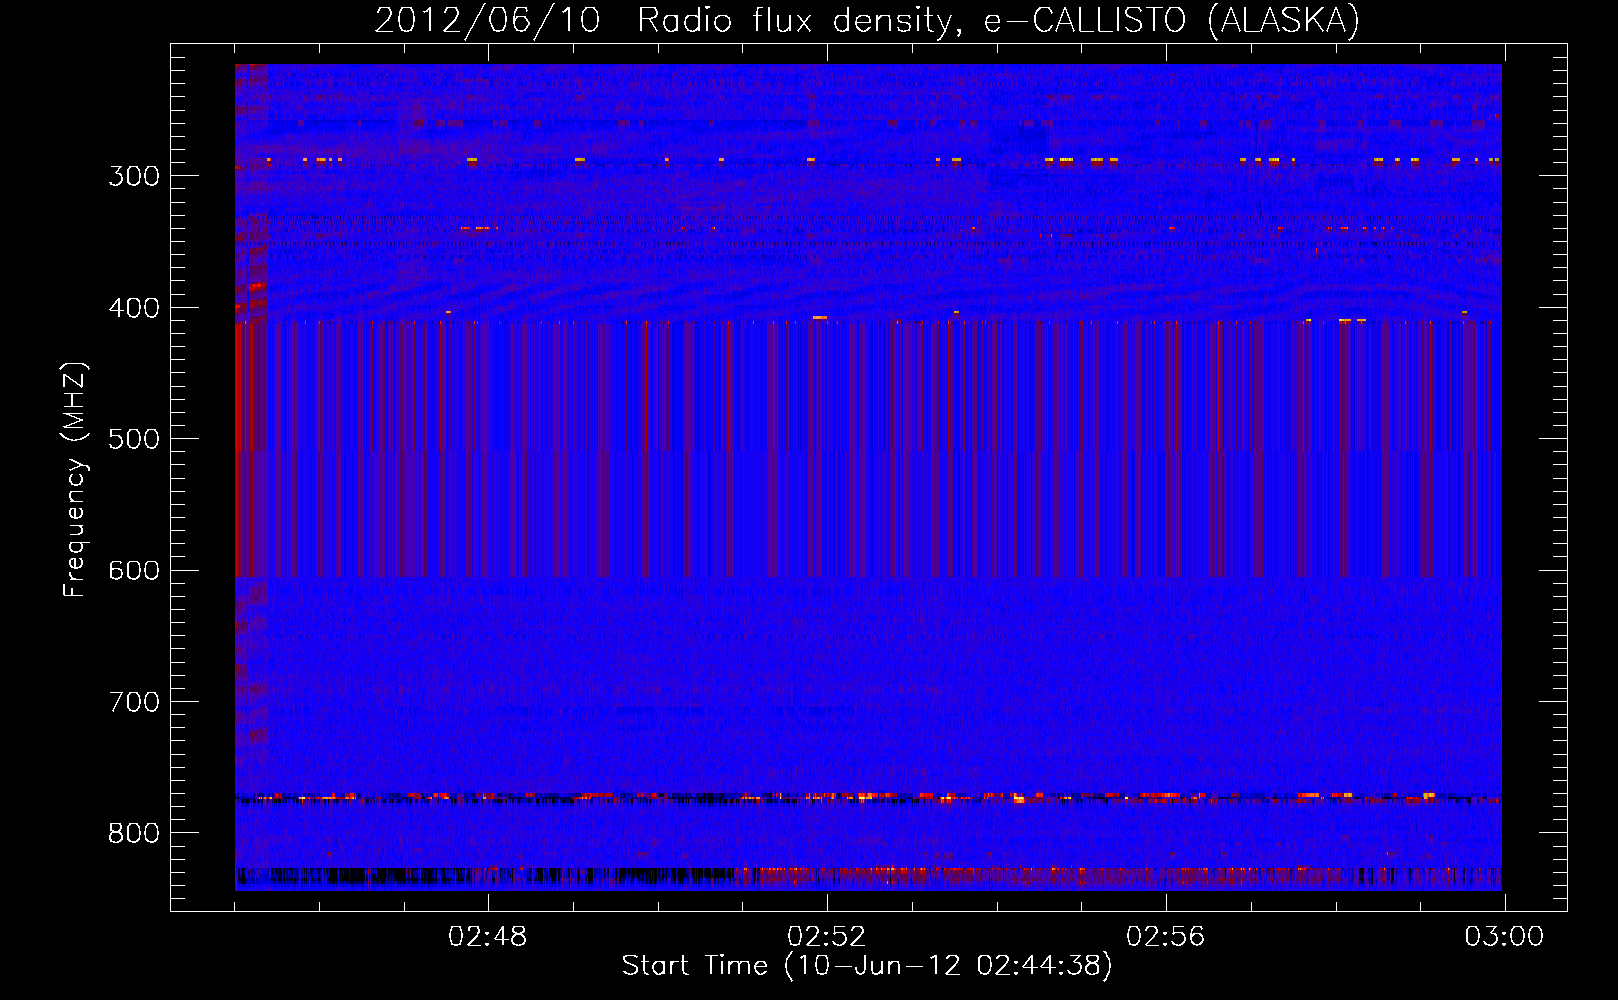
Task: Select the 500 frequency tick label
Action: pos(134,439)
